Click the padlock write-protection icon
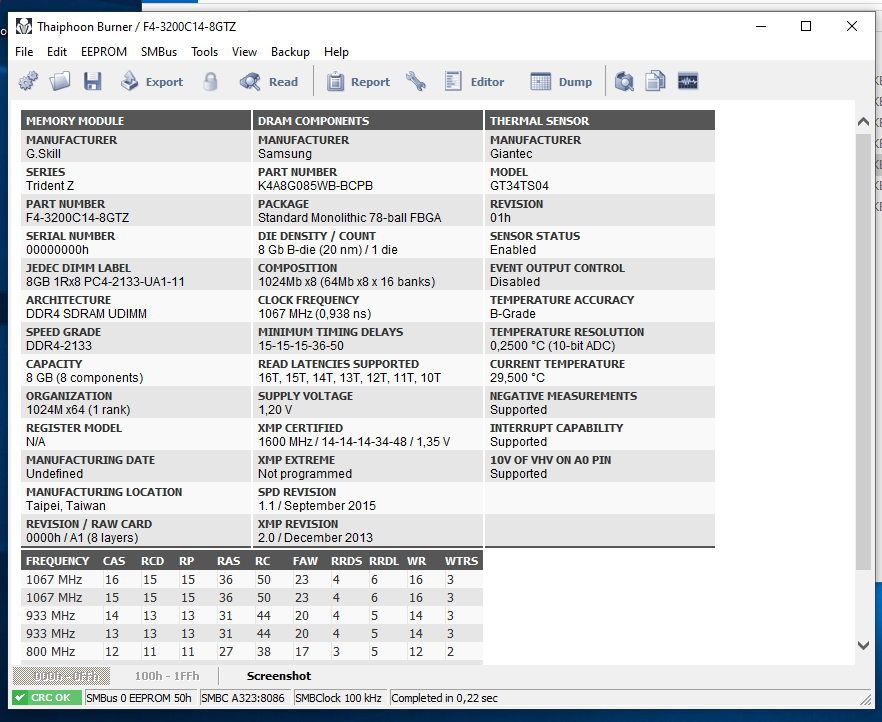Screen dimensions: 882x722 [x=210, y=82]
